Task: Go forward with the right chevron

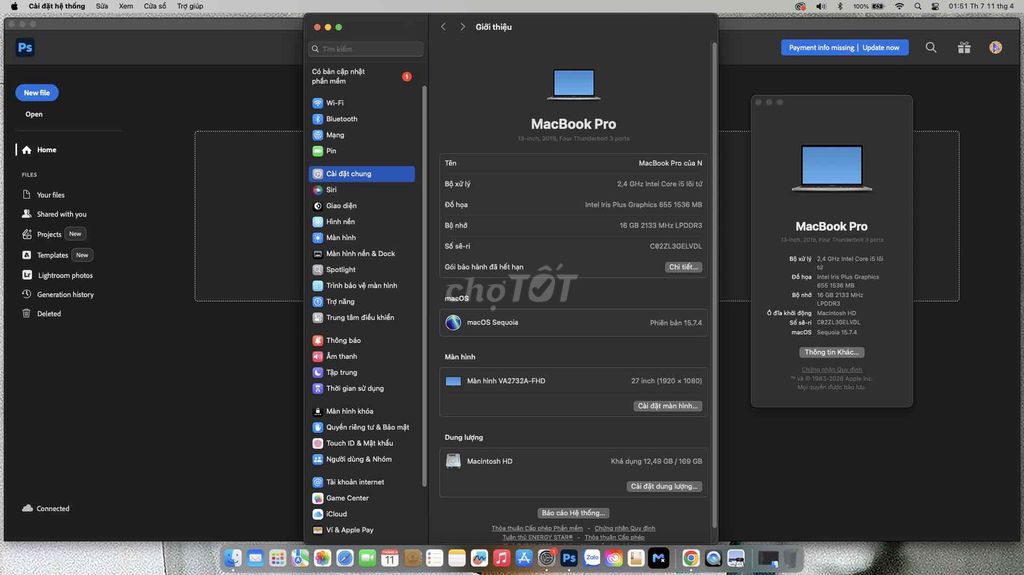Action: click(462, 27)
